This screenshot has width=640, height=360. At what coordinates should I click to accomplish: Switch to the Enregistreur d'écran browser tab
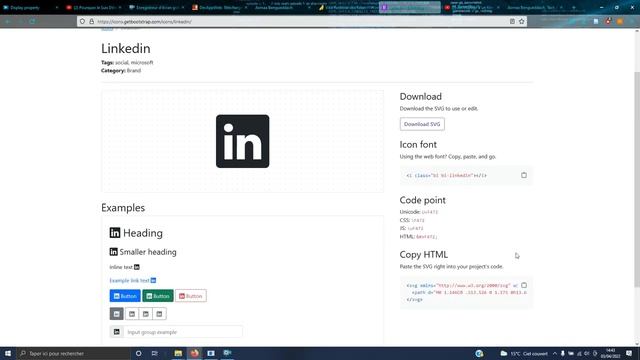pos(156,7)
